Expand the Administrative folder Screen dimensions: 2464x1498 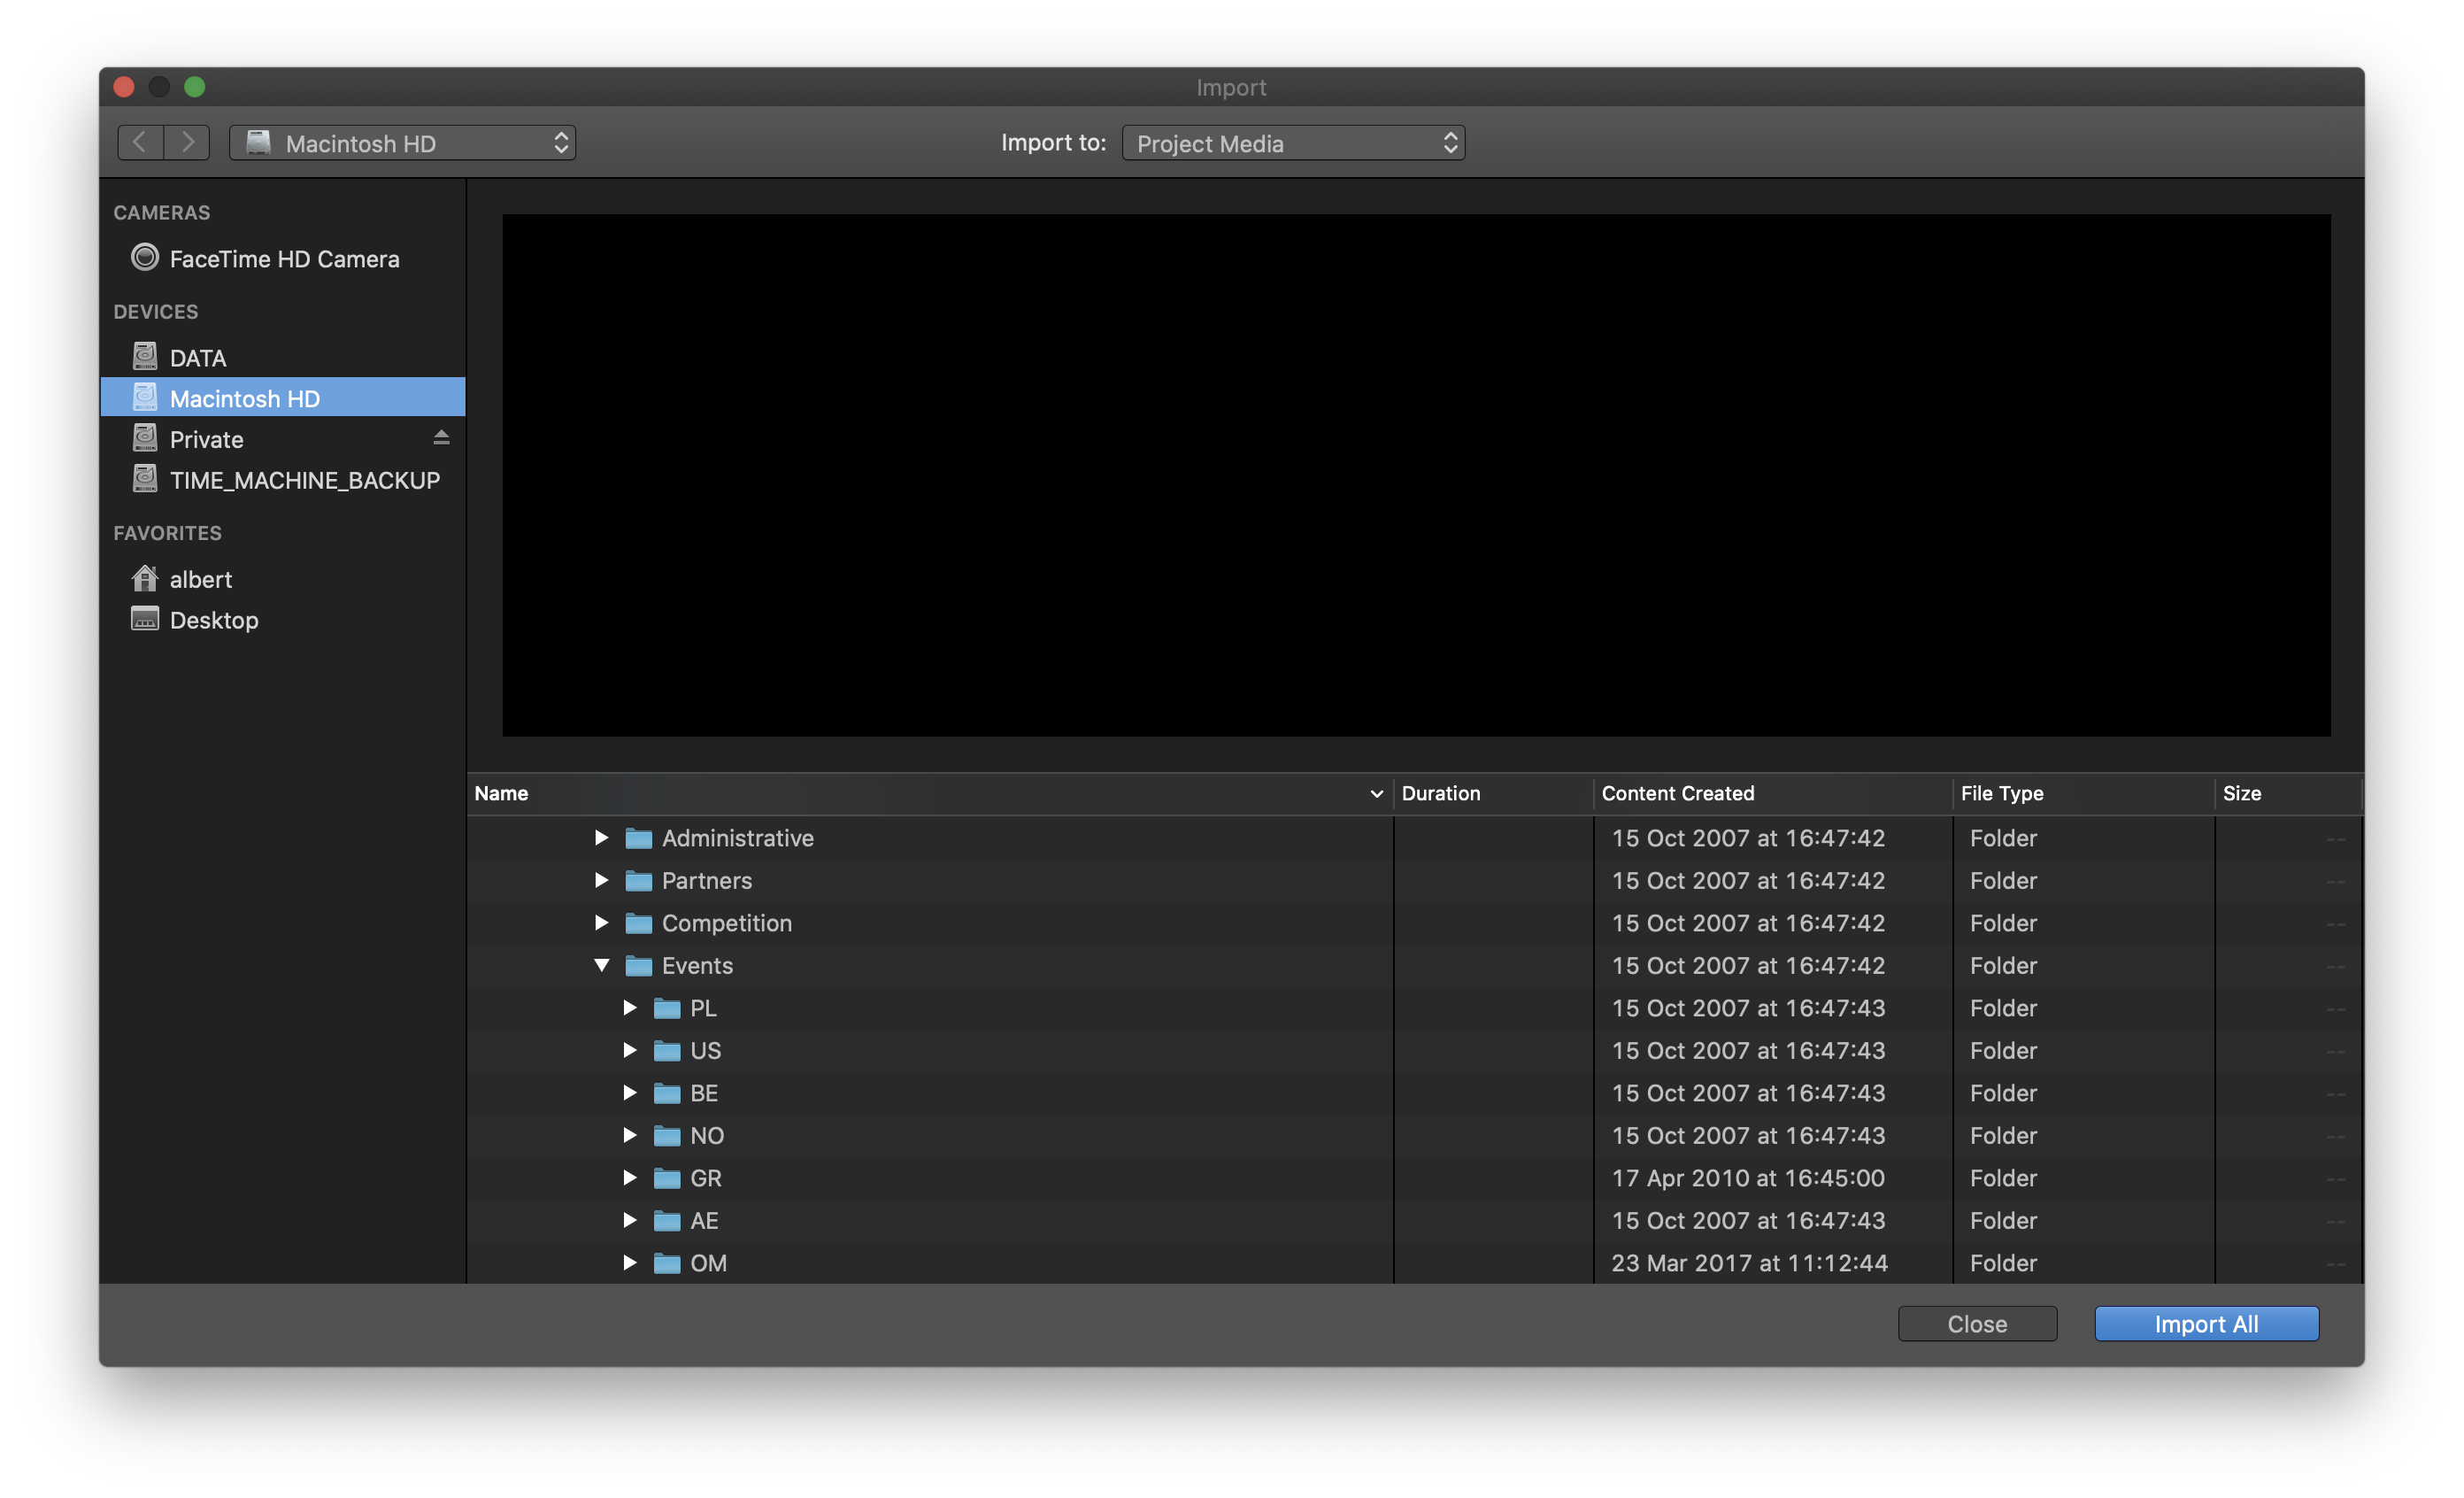pyautogui.click(x=601, y=838)
